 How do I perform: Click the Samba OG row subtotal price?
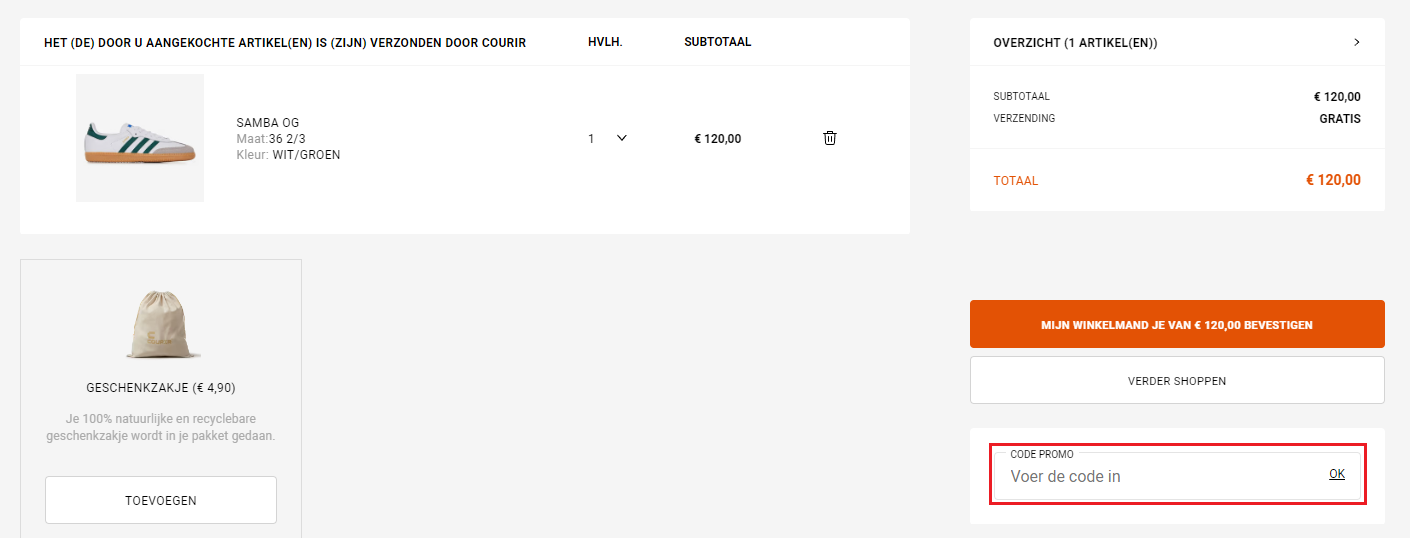718,139
